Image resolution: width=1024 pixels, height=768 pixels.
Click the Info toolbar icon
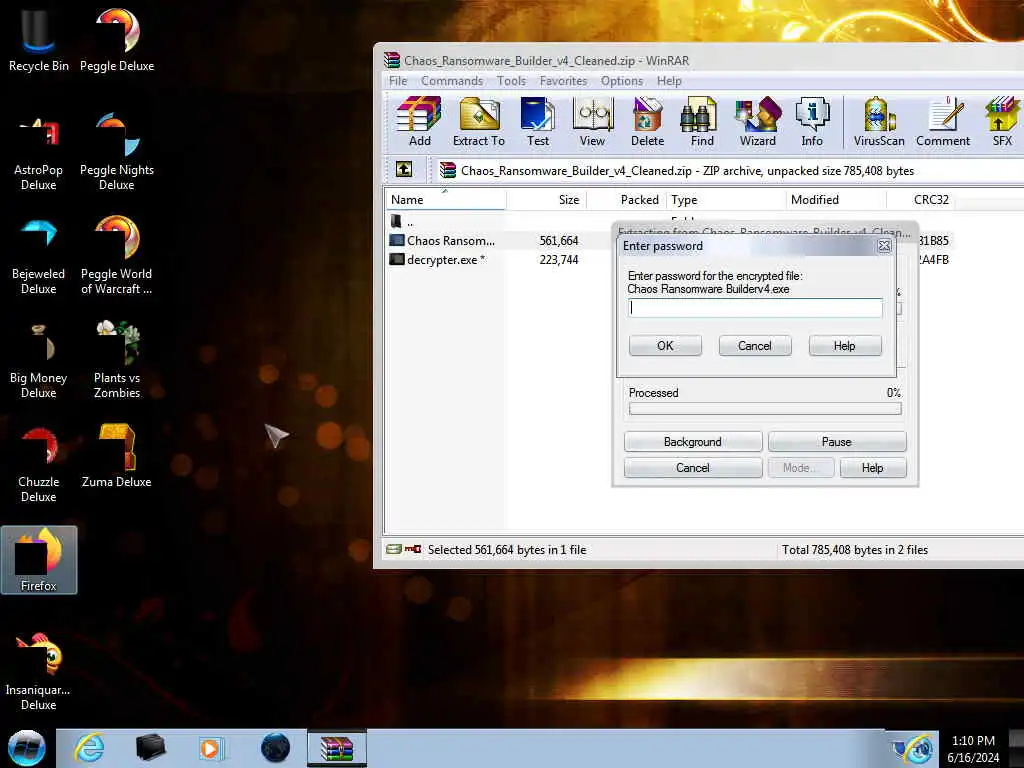pyautogui.click(x=812, y=121)
